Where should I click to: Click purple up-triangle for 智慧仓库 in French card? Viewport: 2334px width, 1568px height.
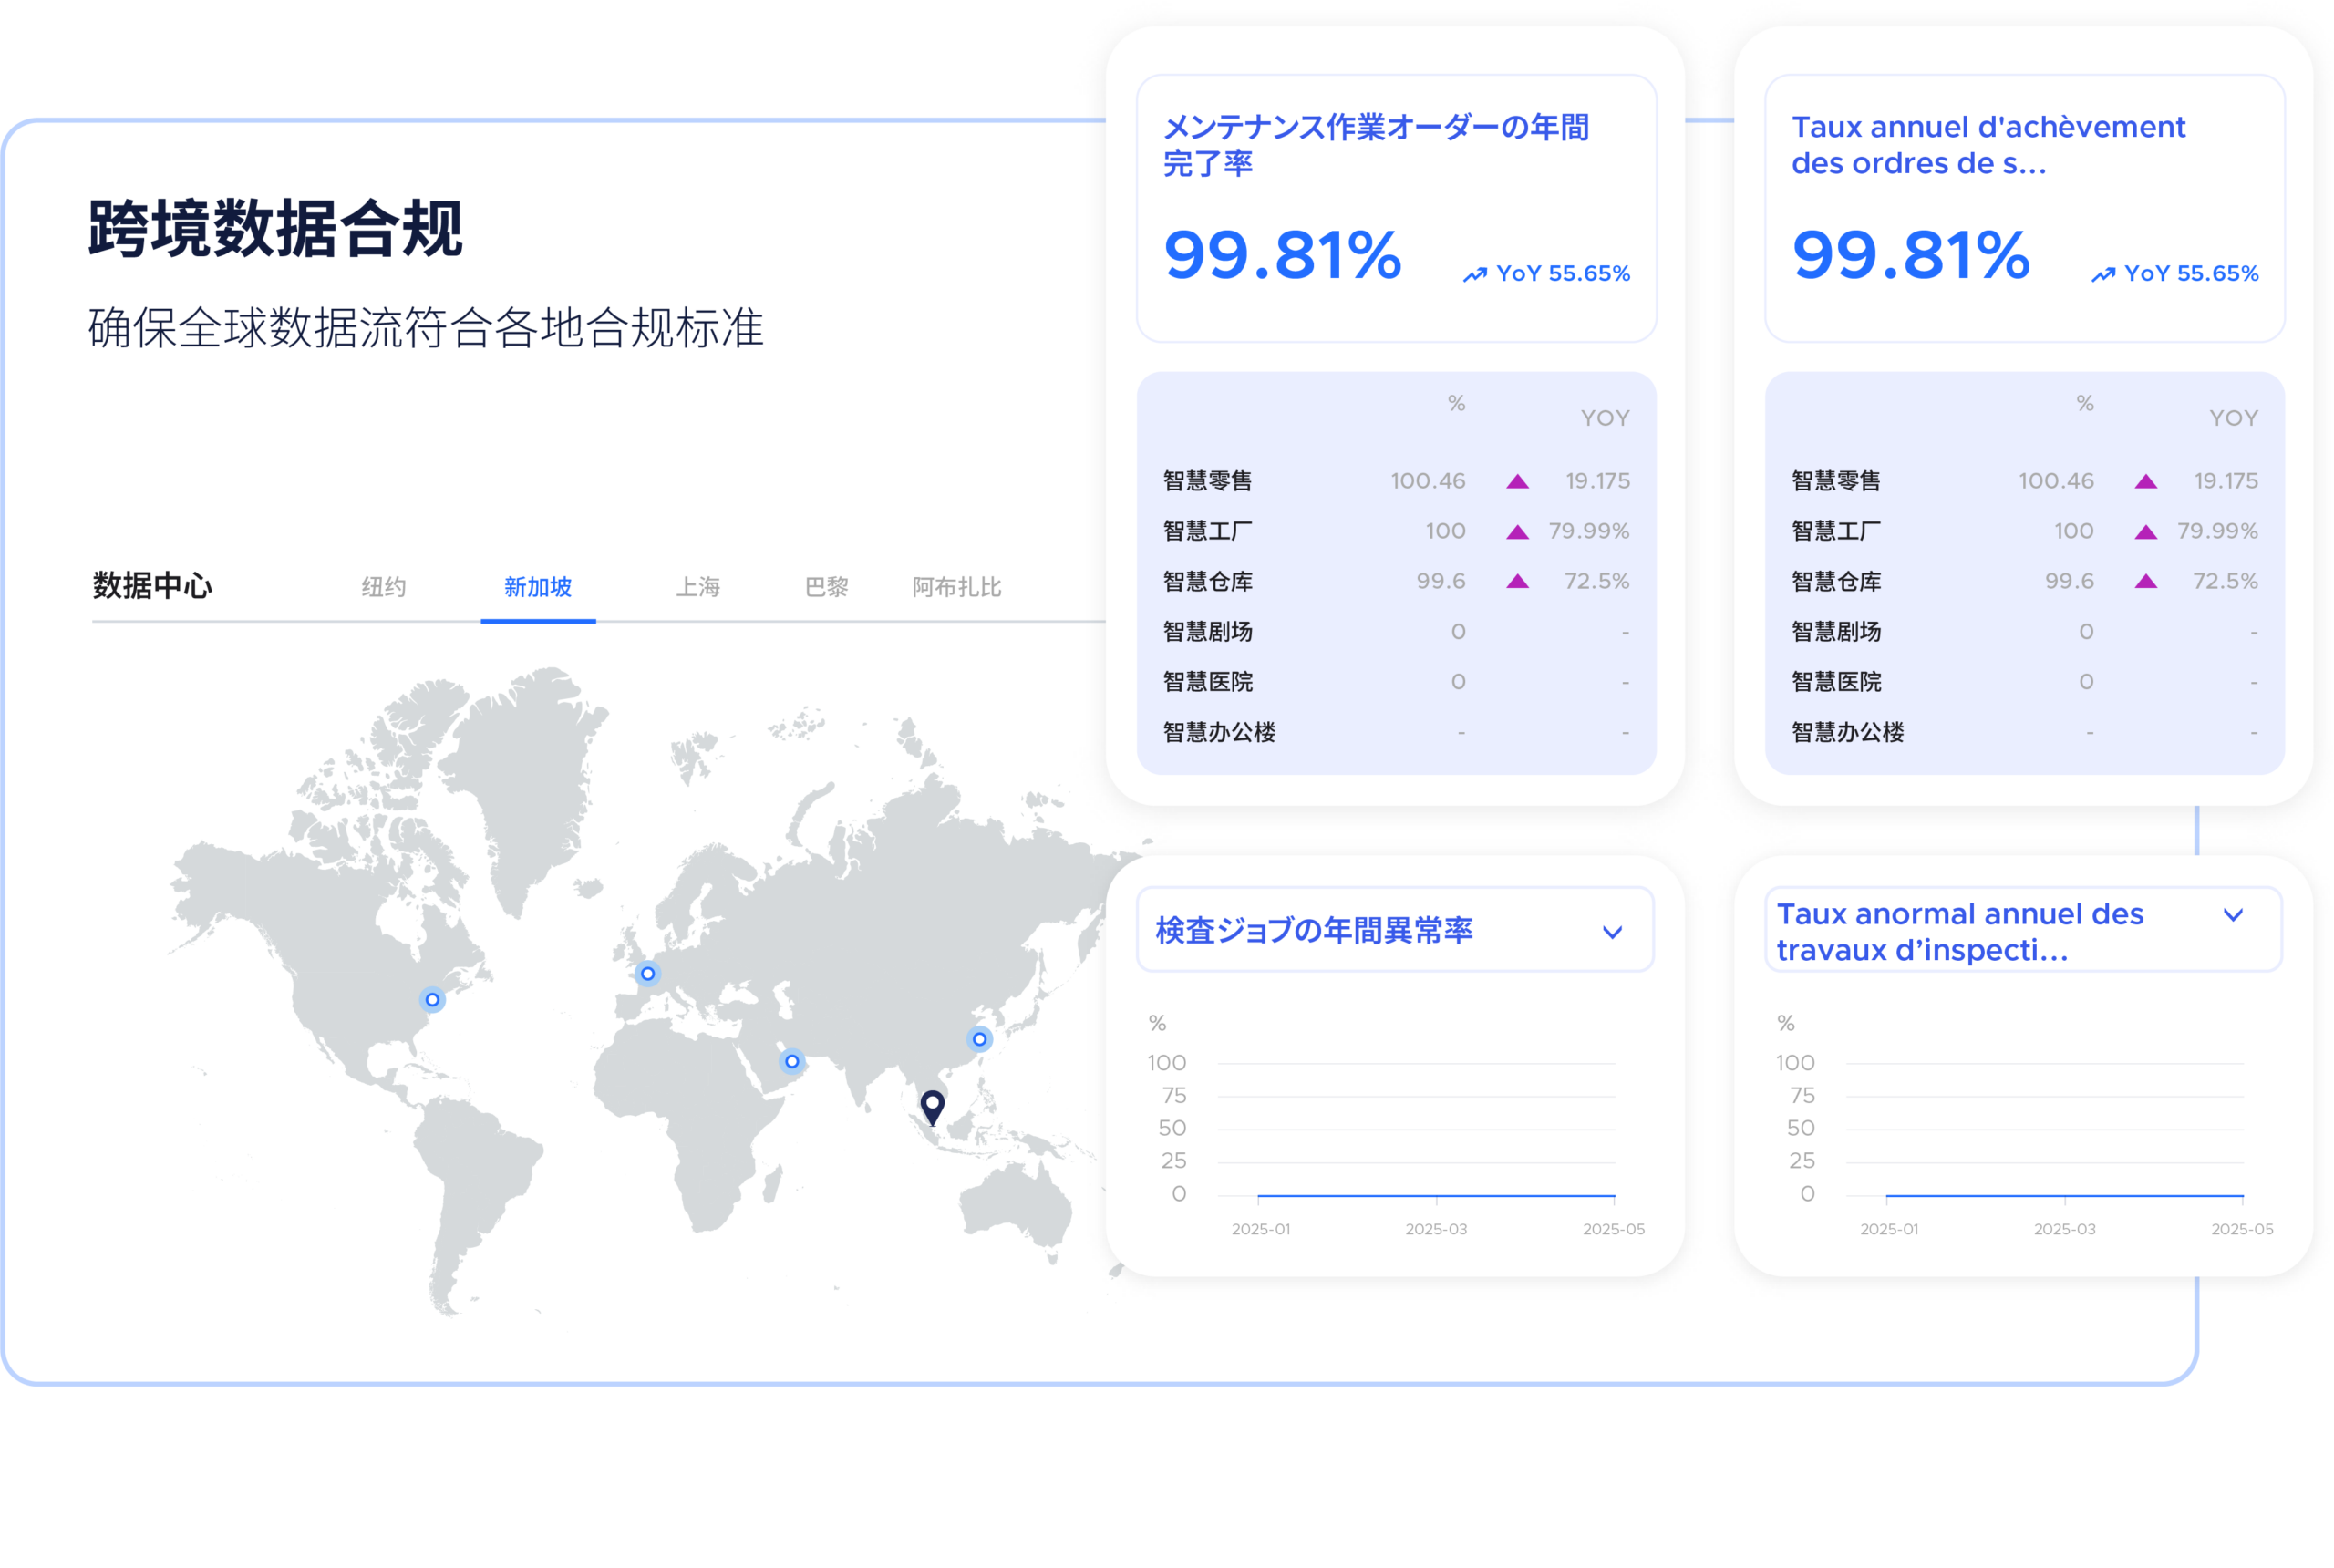tap(2145, 581)
